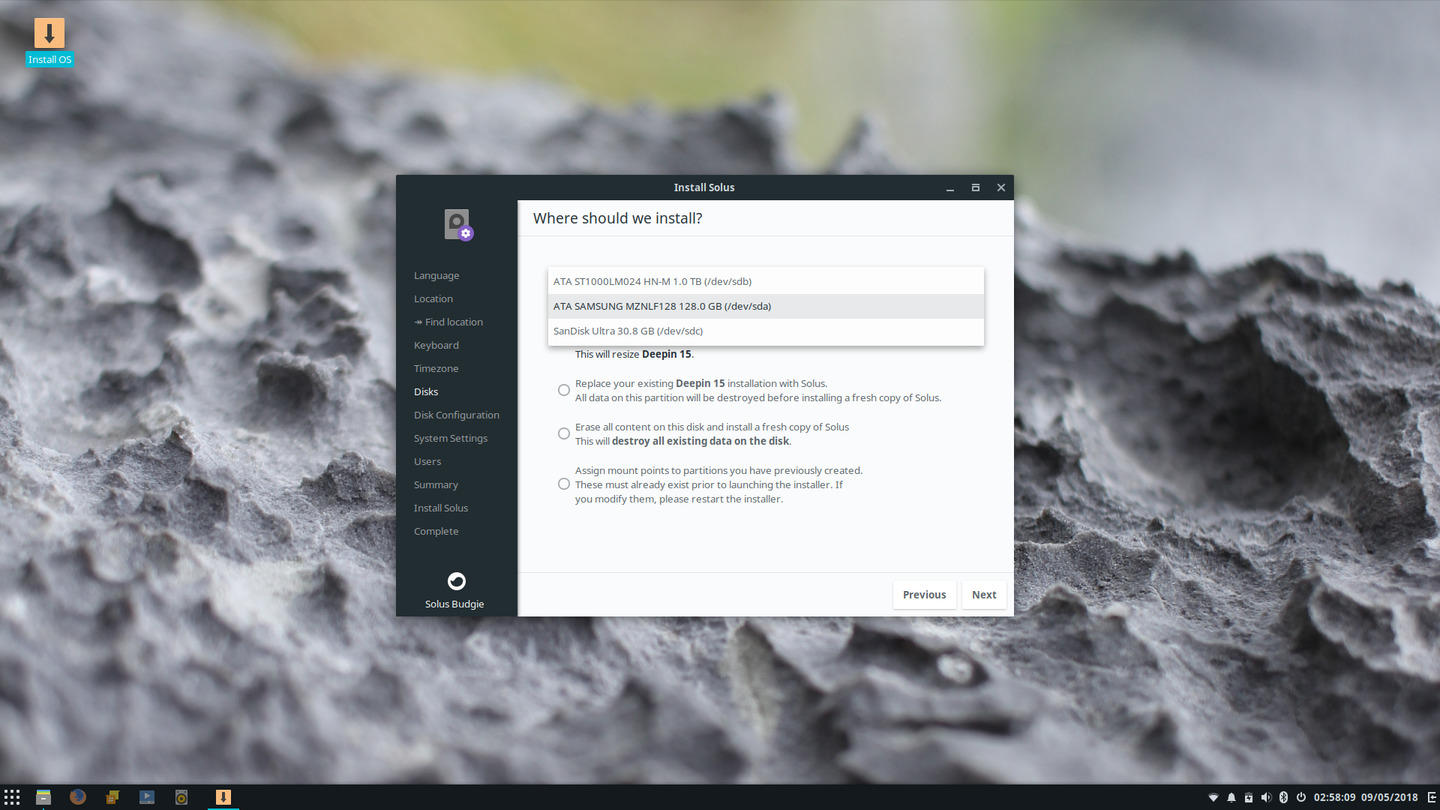Launch the file manager from the panel
The image size is (1440, 810).
tap(43, 797)
